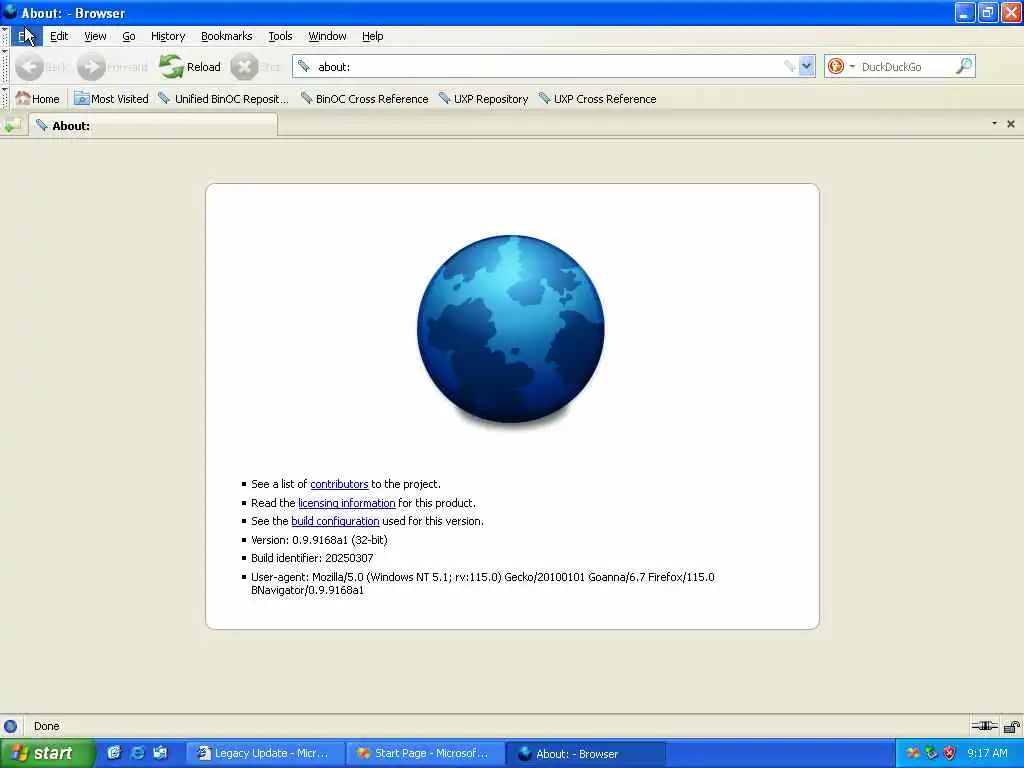This screenshot has height=768, width=1024.
Task: Minimize the Browser window
Action: coord(965,12)
